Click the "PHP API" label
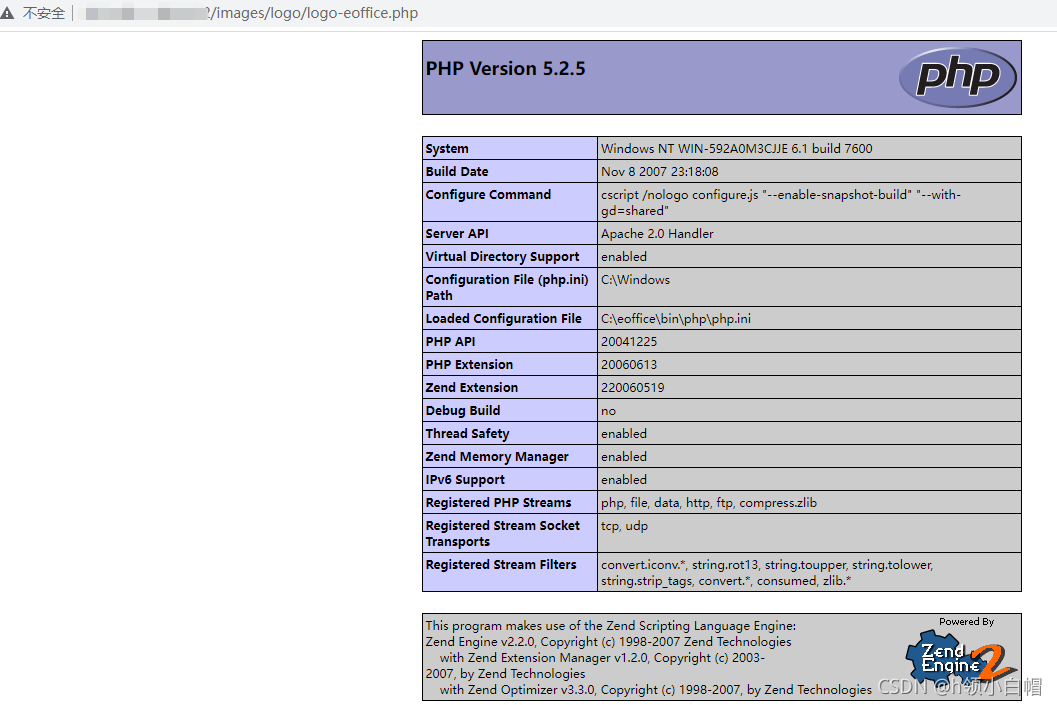Screen dimensions: 1057x705 (x=450, y=341)
